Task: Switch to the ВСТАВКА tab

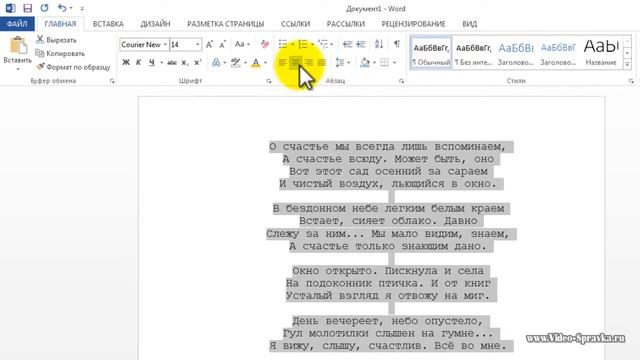Action: coord(108,24)
